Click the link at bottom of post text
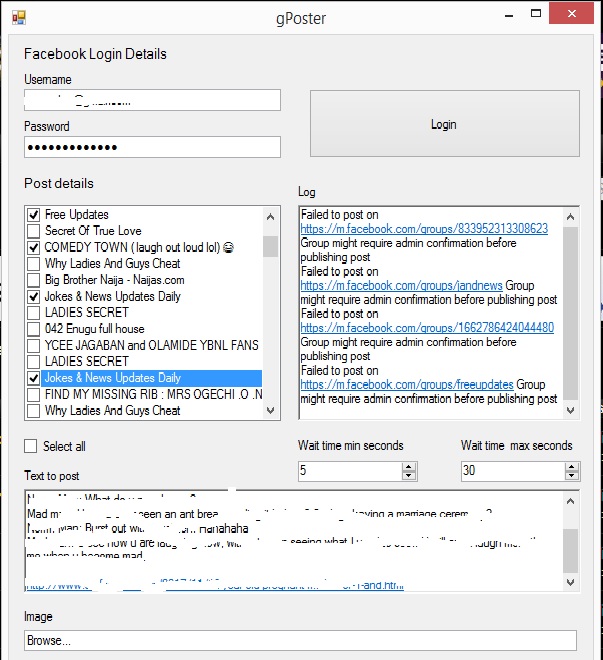The height and width of the screenshot is (660, 603). coord(215,585)
